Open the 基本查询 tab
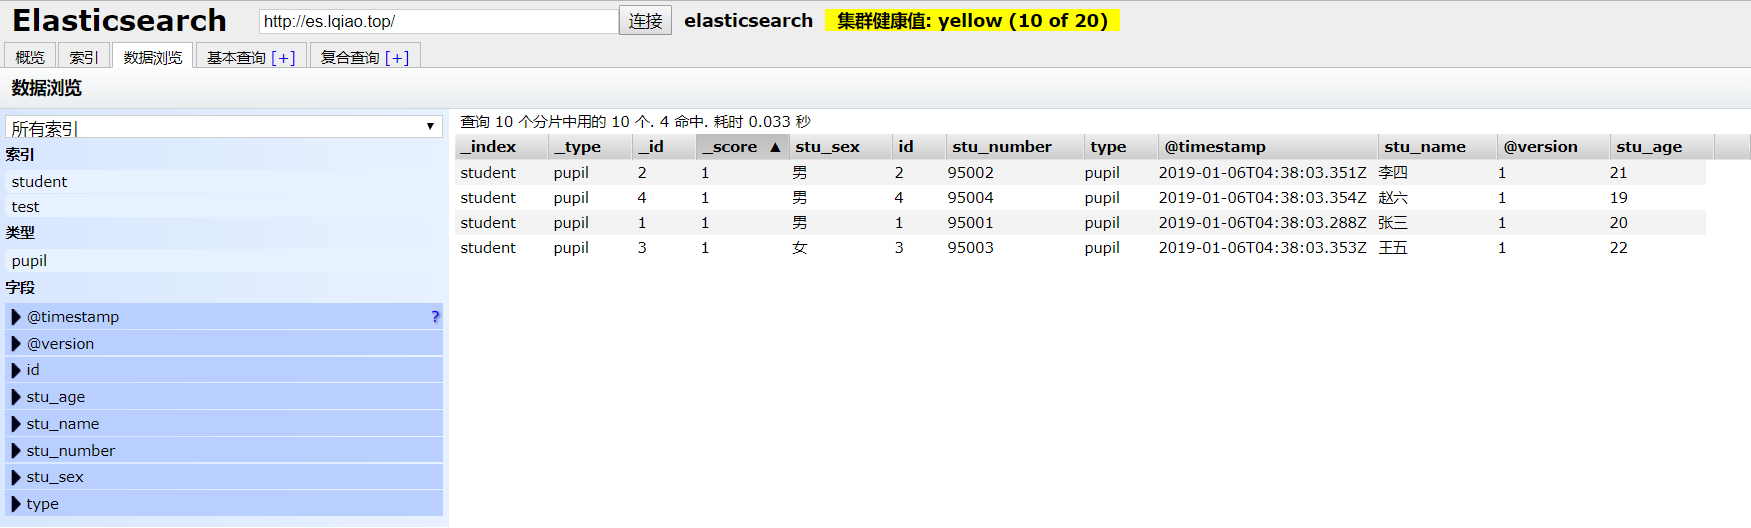The image size is (1751, 528). pos(237,57)
